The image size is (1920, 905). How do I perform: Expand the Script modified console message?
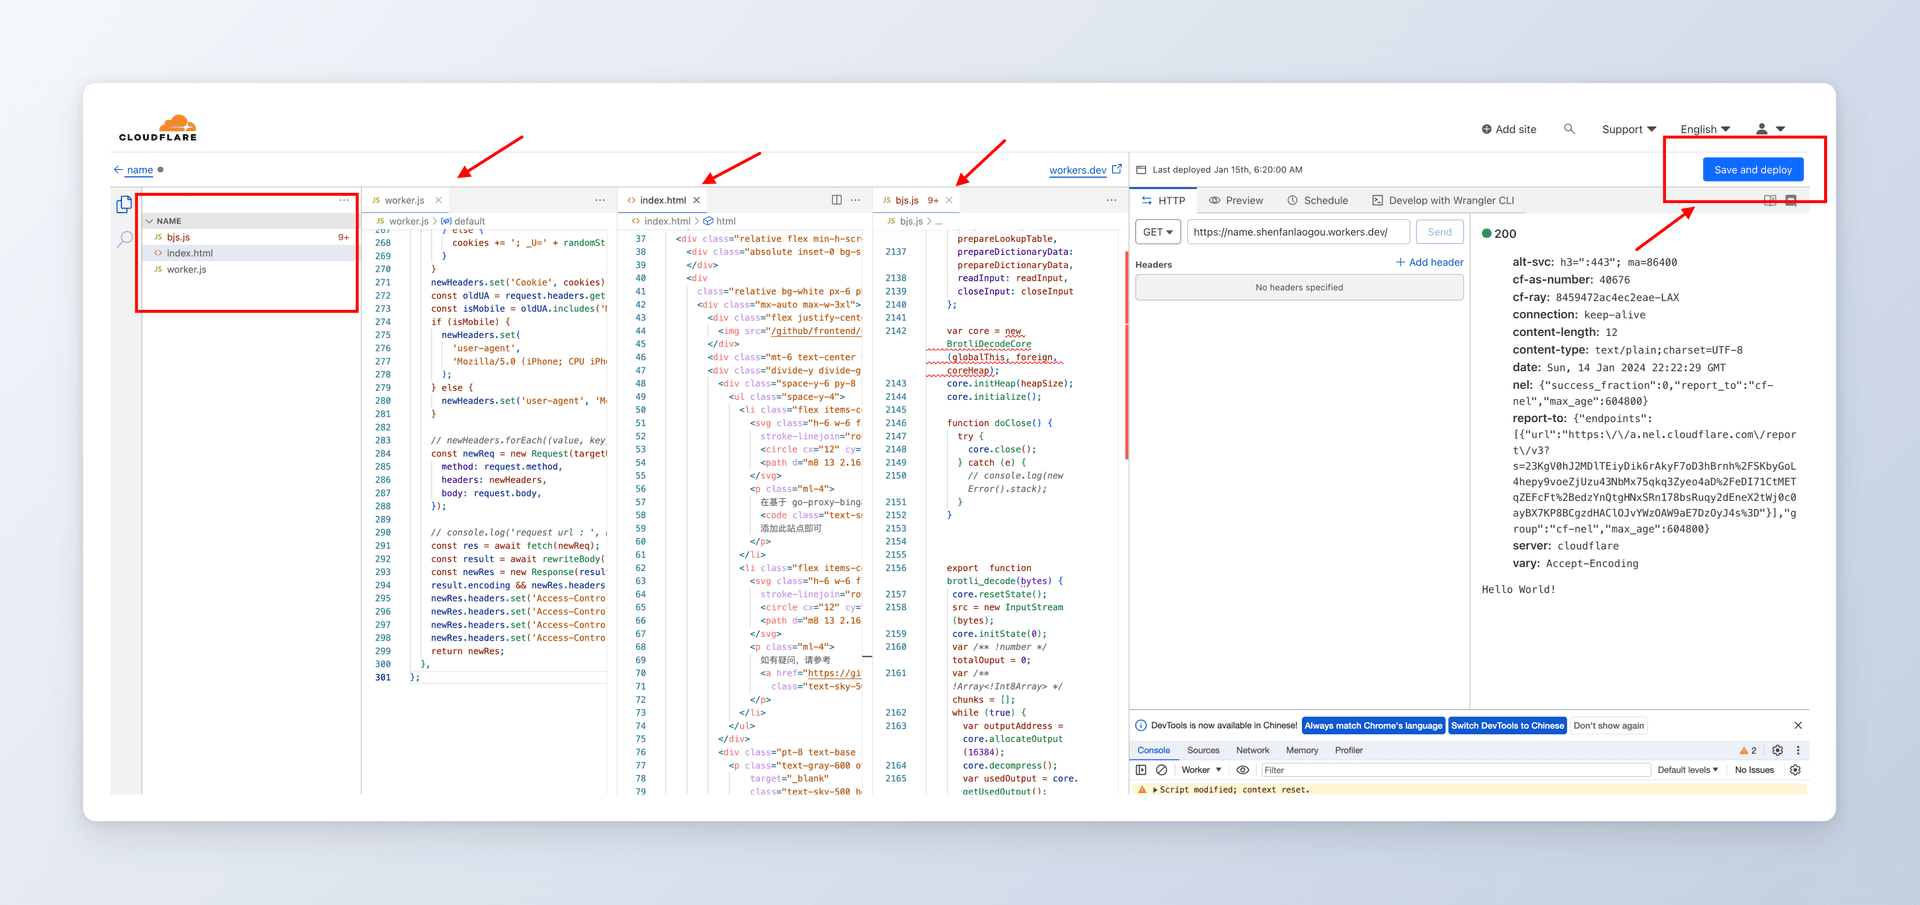point(1155,789)
